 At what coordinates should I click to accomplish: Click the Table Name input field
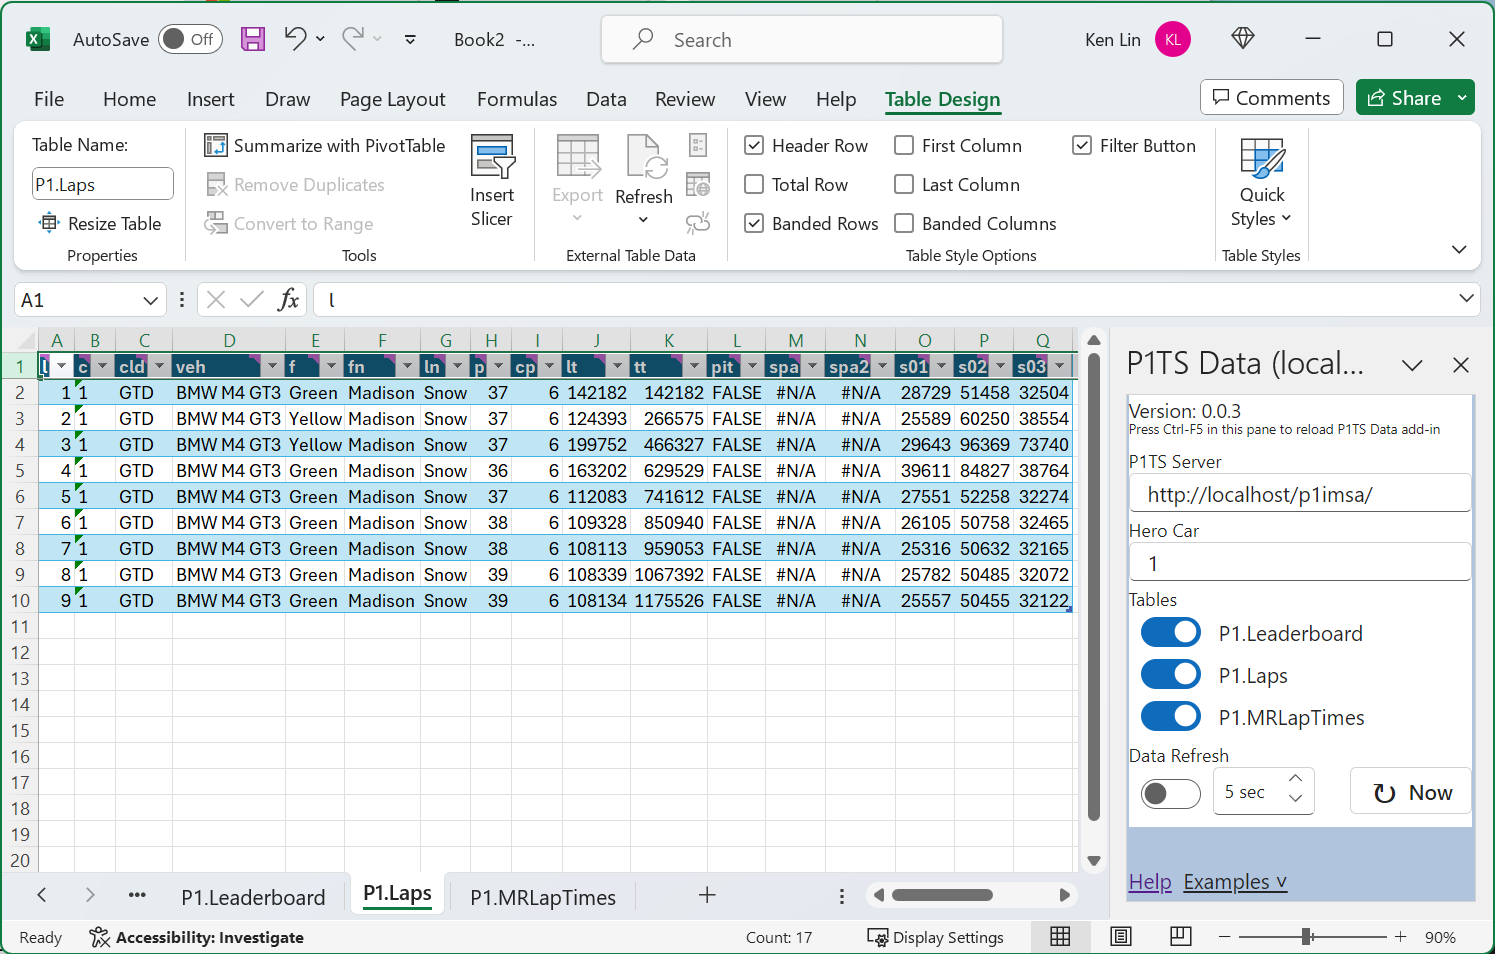pyautogui.click(x=103, y=184)
